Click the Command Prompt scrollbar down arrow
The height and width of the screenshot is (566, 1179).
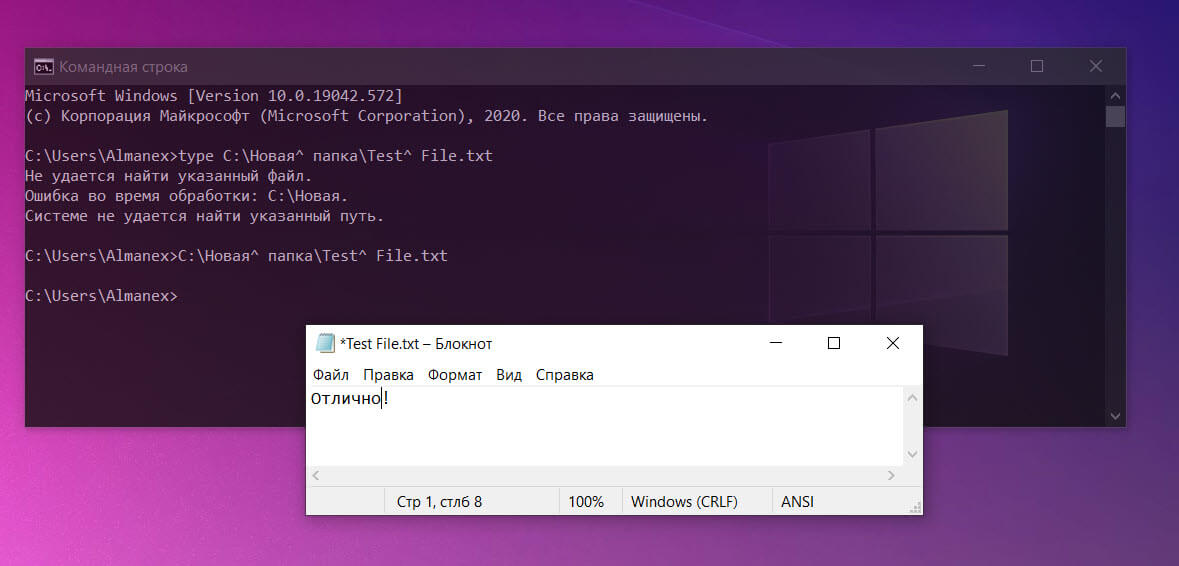point(1116,416)
